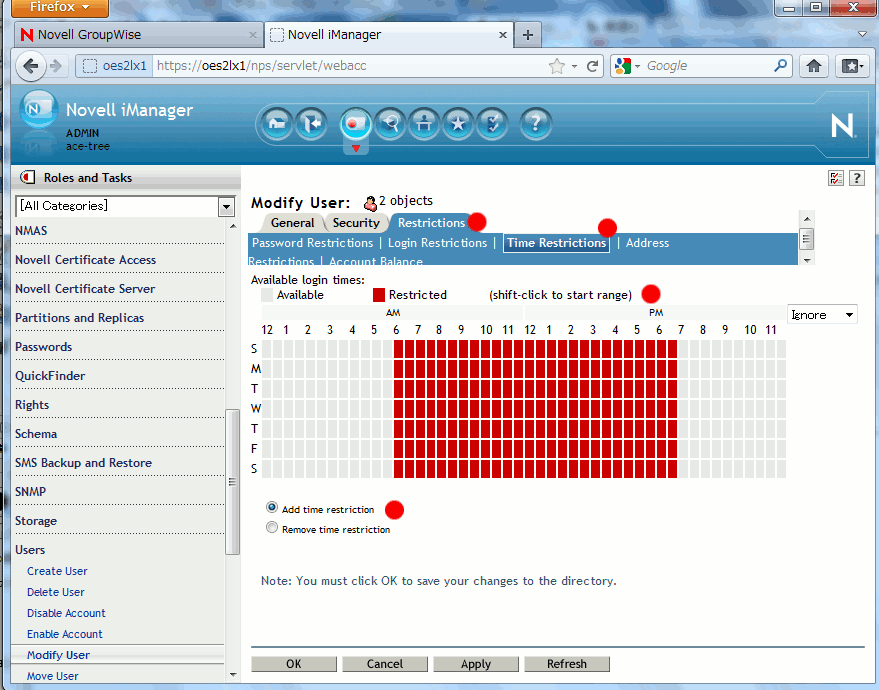
Task: Click the Cancel button
Action: tap(385, 664)
